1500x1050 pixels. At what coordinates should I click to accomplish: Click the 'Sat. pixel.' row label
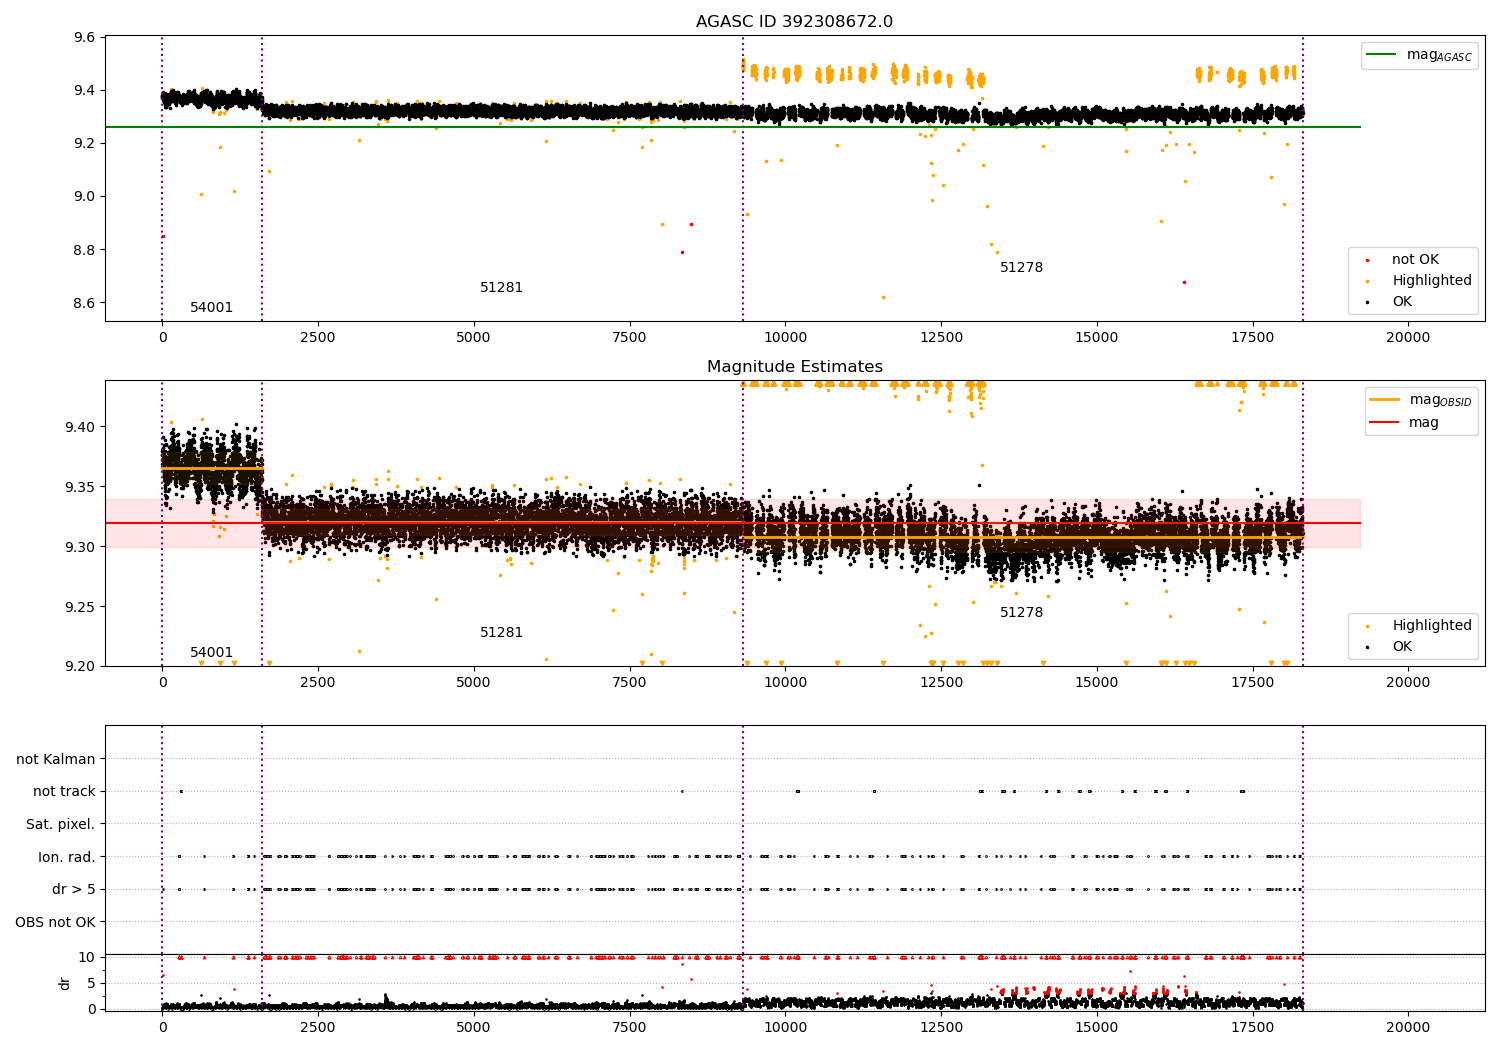[61, 825]
